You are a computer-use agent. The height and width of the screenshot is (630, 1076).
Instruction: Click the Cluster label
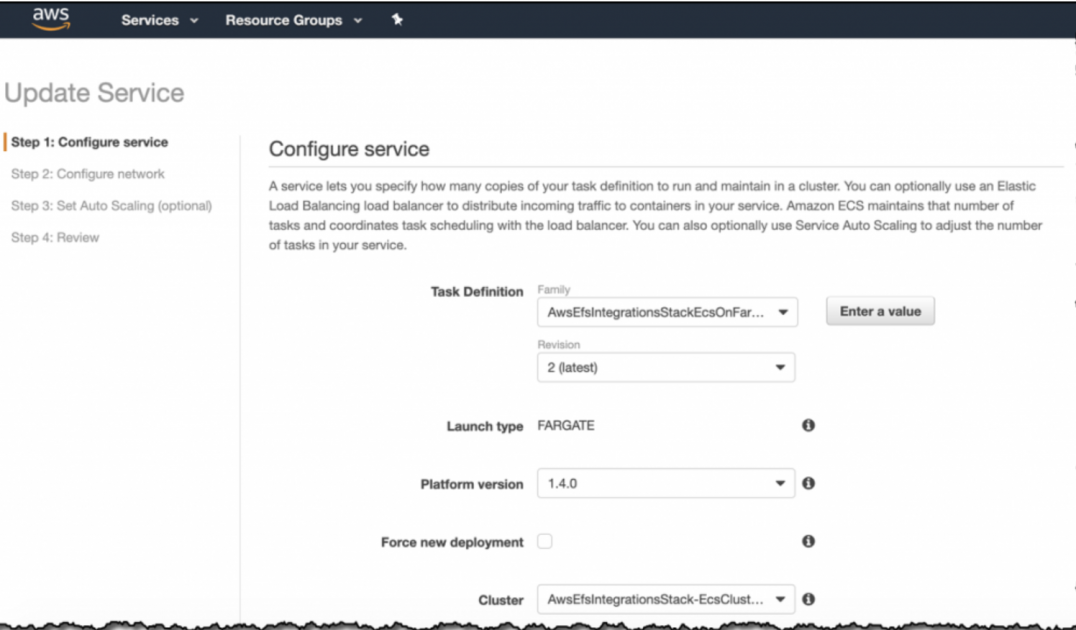[501, 600]
